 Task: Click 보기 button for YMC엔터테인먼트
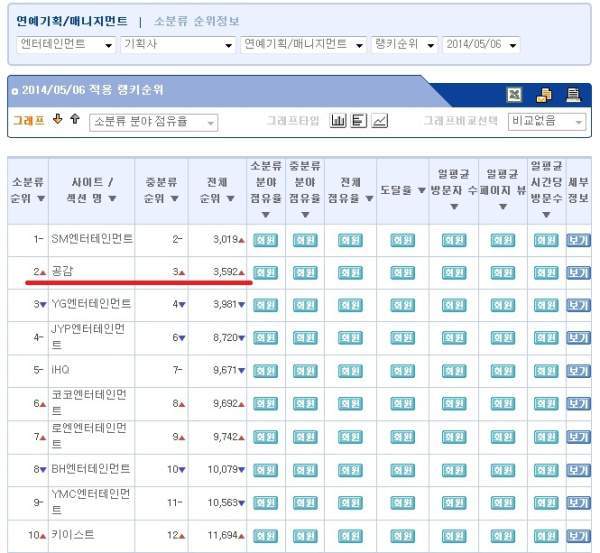point(578,503)
